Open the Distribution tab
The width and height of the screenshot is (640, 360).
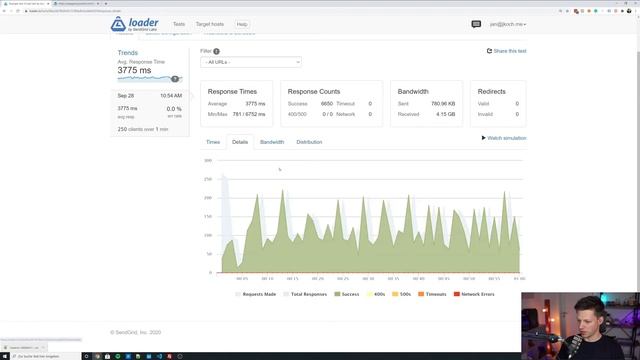309,142
